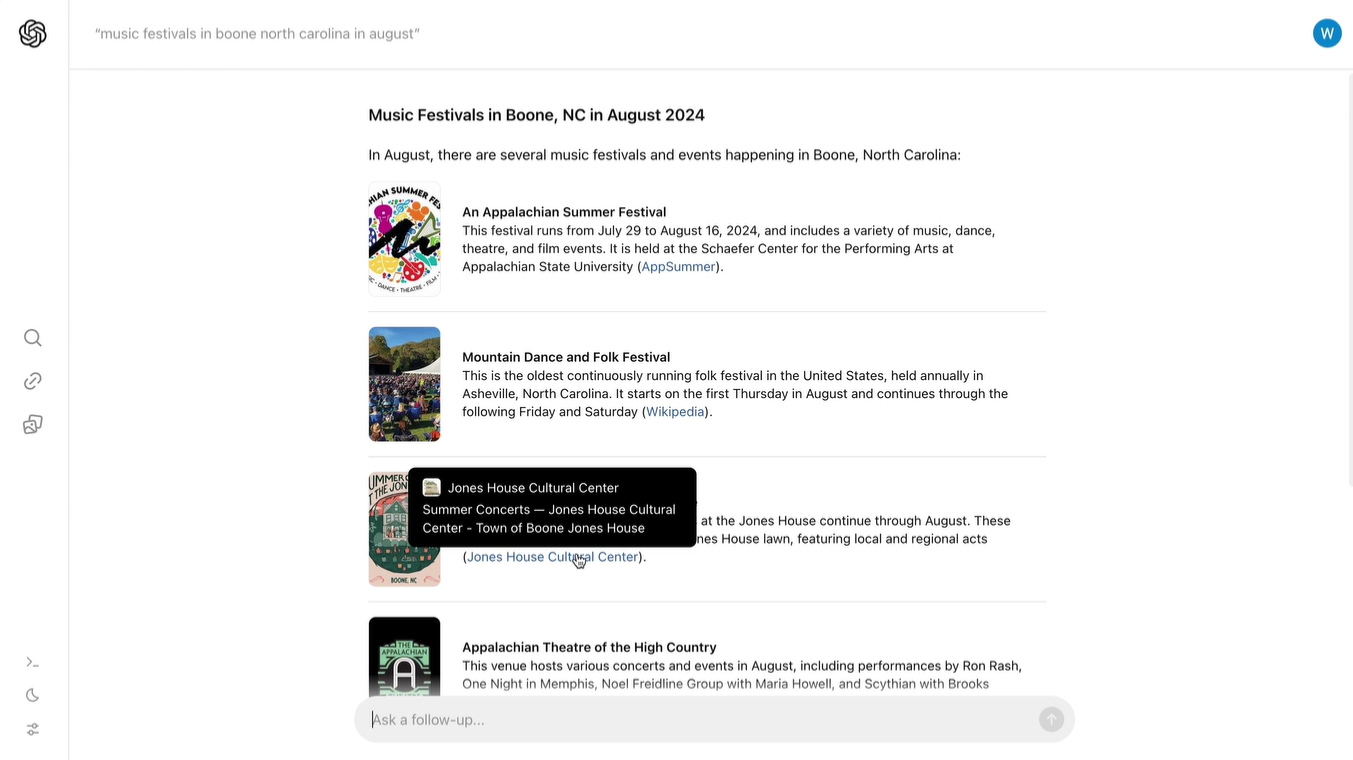Open the settings sliders icon
1353x760 pixels.
pos(33,729)
